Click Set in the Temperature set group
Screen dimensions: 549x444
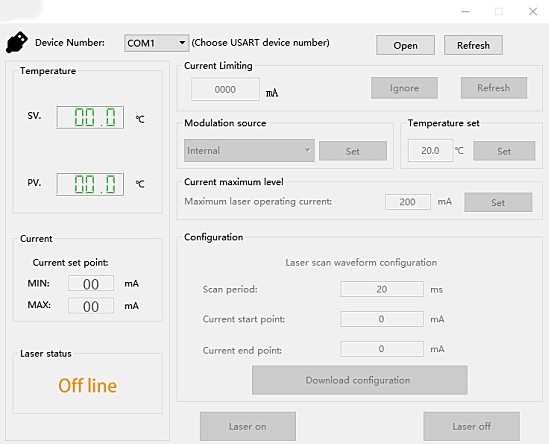[504, 151]
